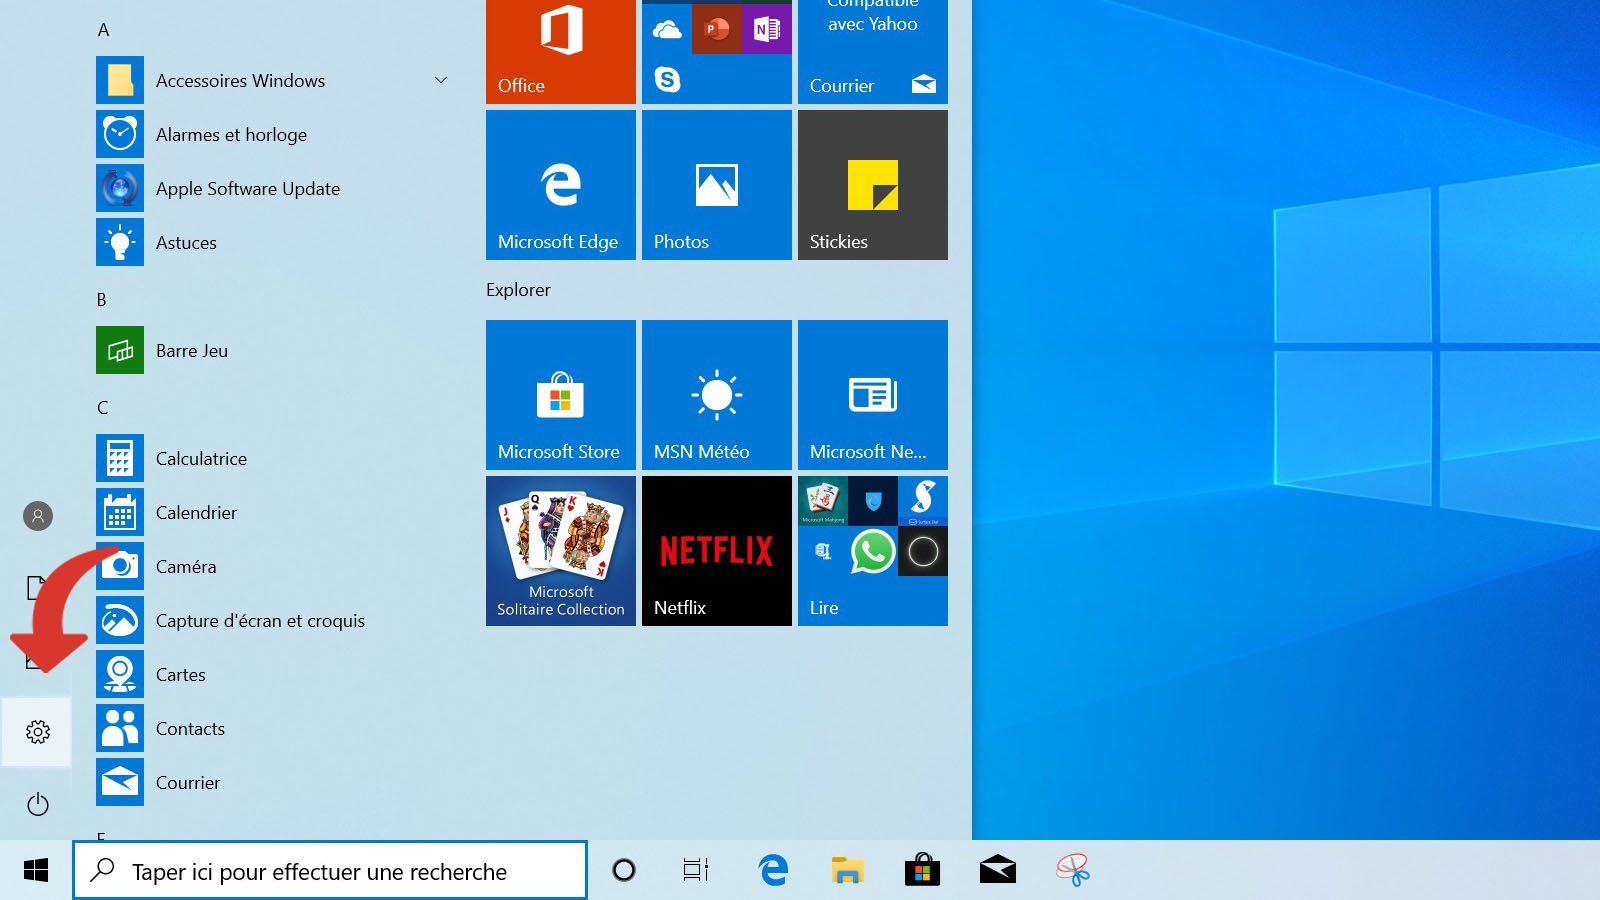The width and height of the screenshot is (1600, 900).
Task: Open Capture d'écran et croquis
Action: [260, 621]
